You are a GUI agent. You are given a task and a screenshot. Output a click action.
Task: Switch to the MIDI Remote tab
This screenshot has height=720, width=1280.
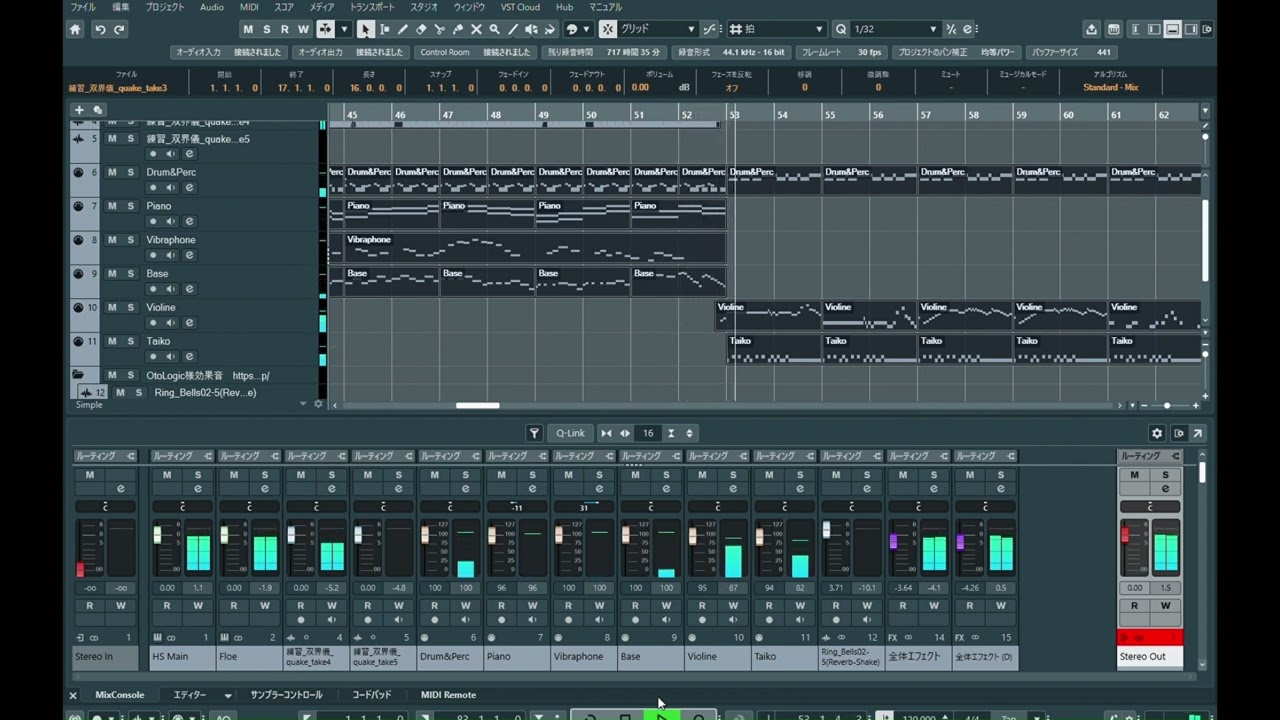pyautogui.click(x=448, y=695)
